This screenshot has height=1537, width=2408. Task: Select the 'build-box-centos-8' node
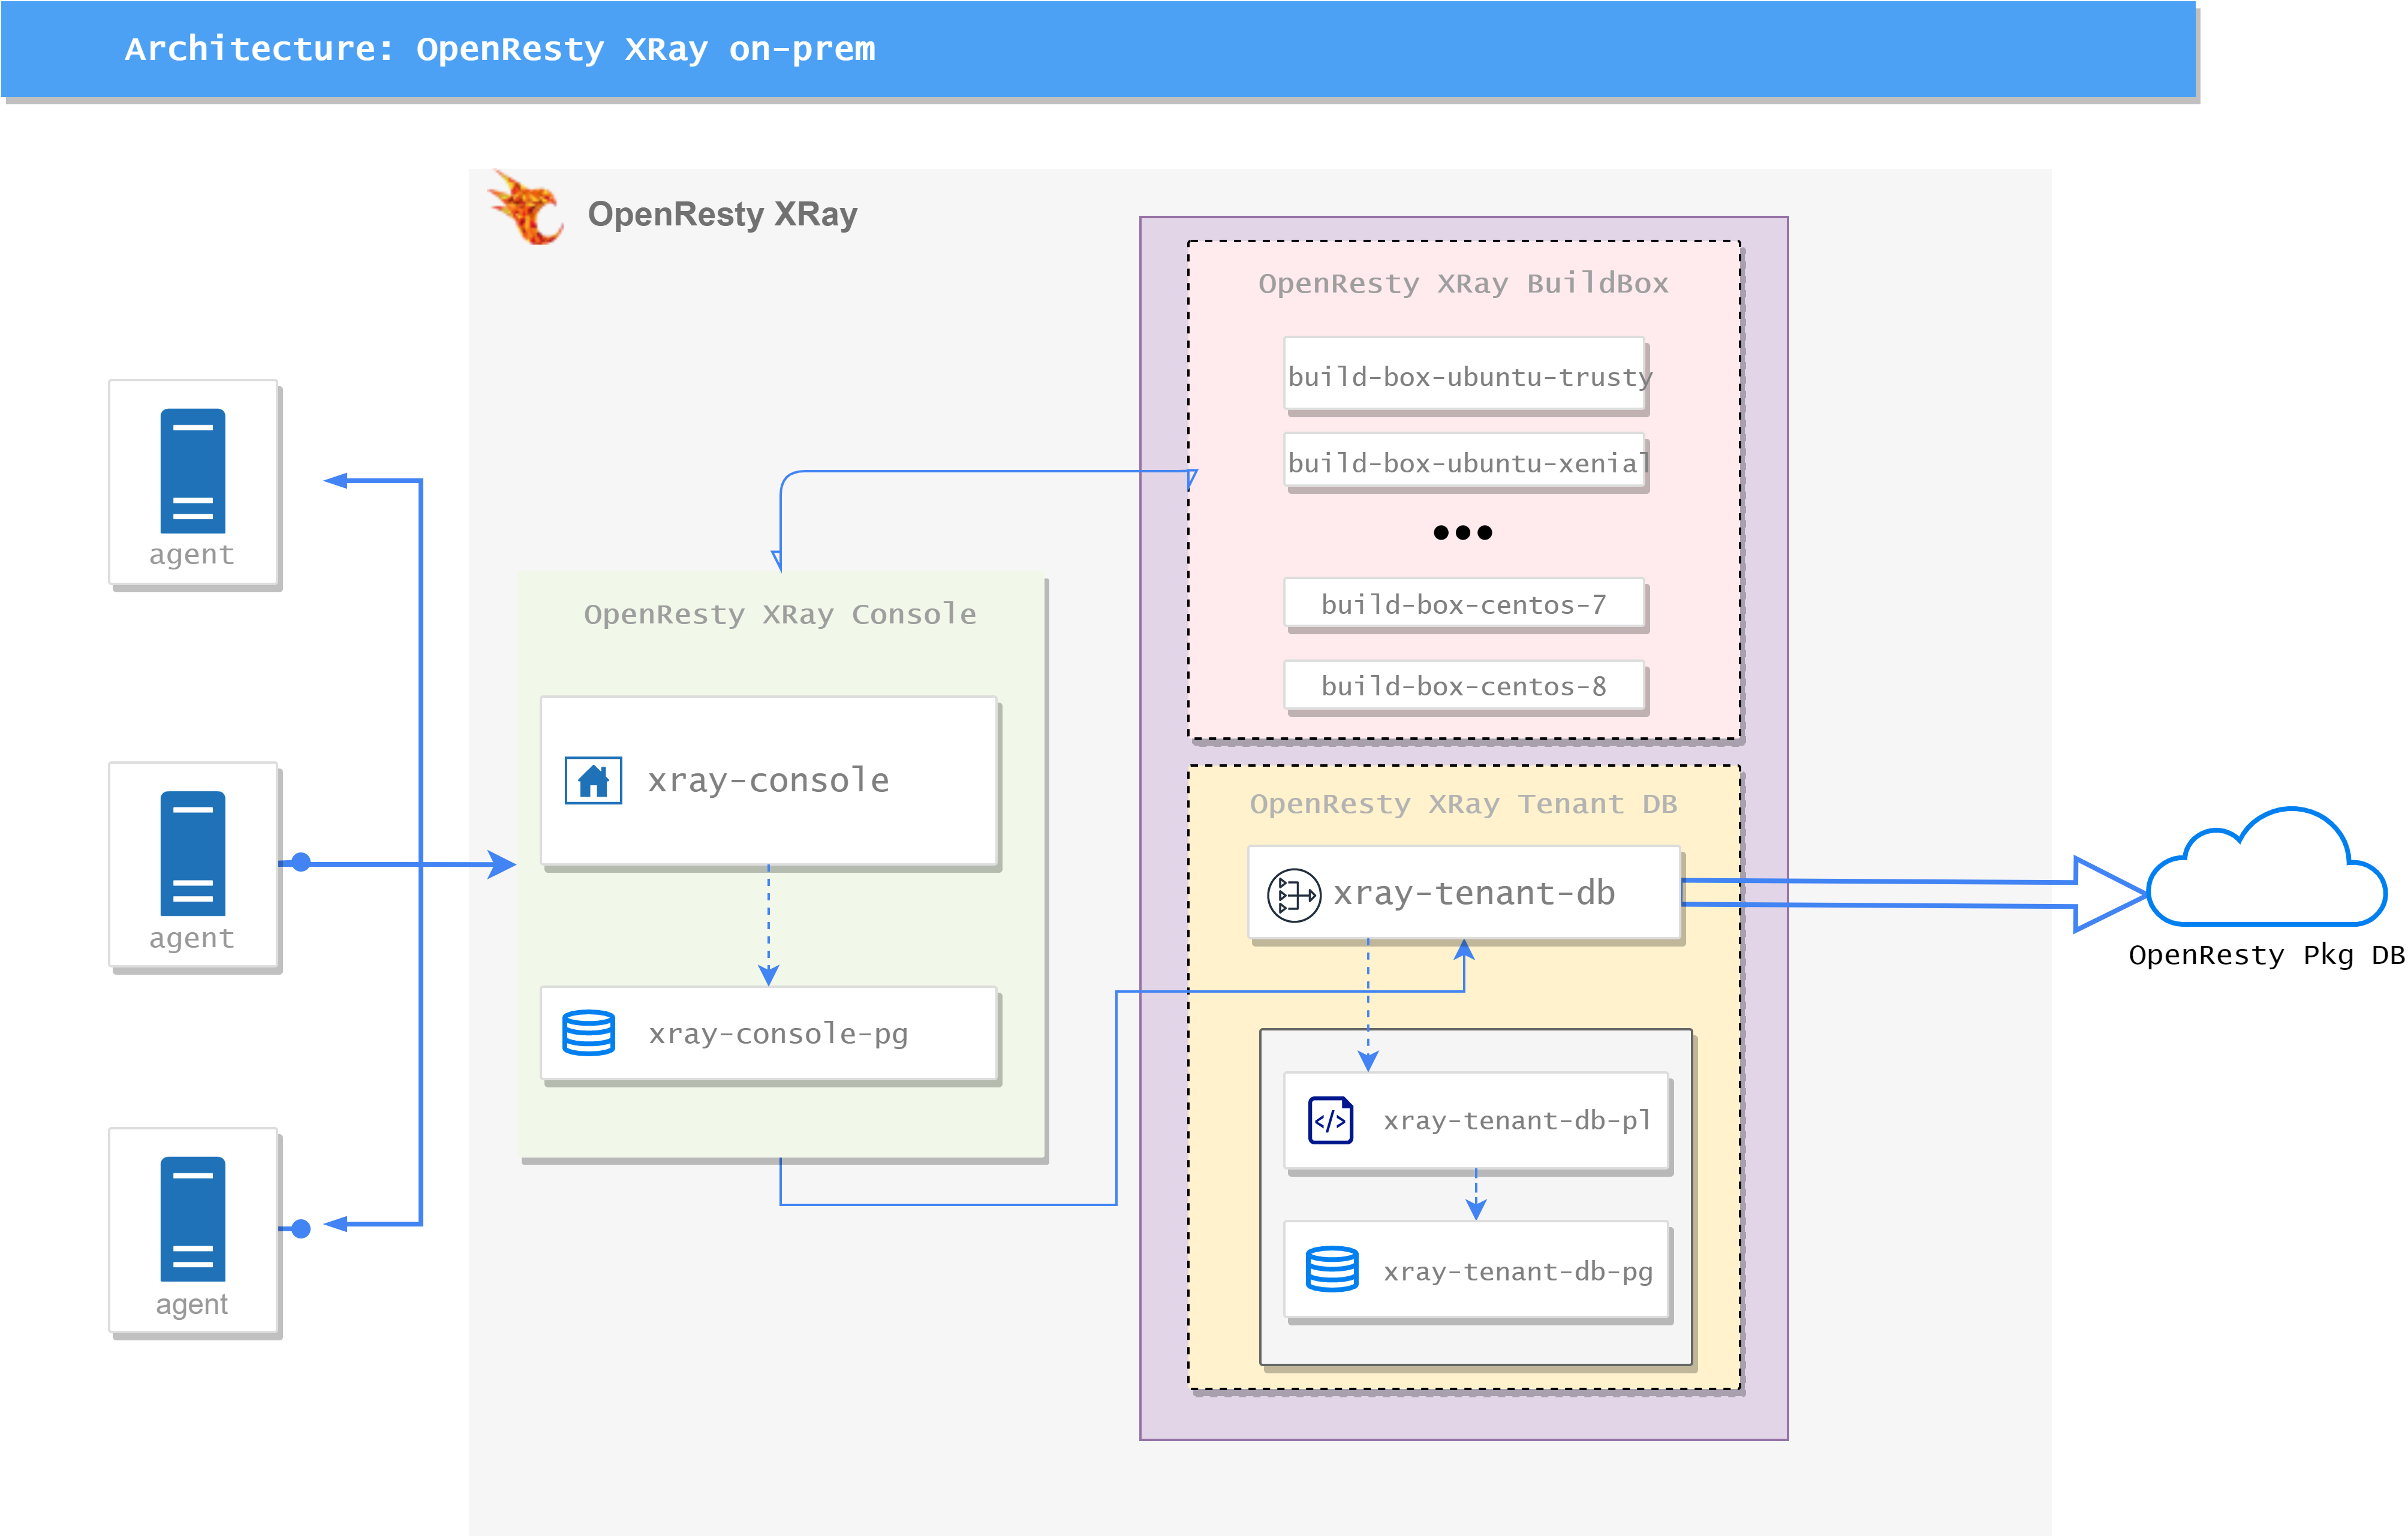click(x=1464, y=686)
